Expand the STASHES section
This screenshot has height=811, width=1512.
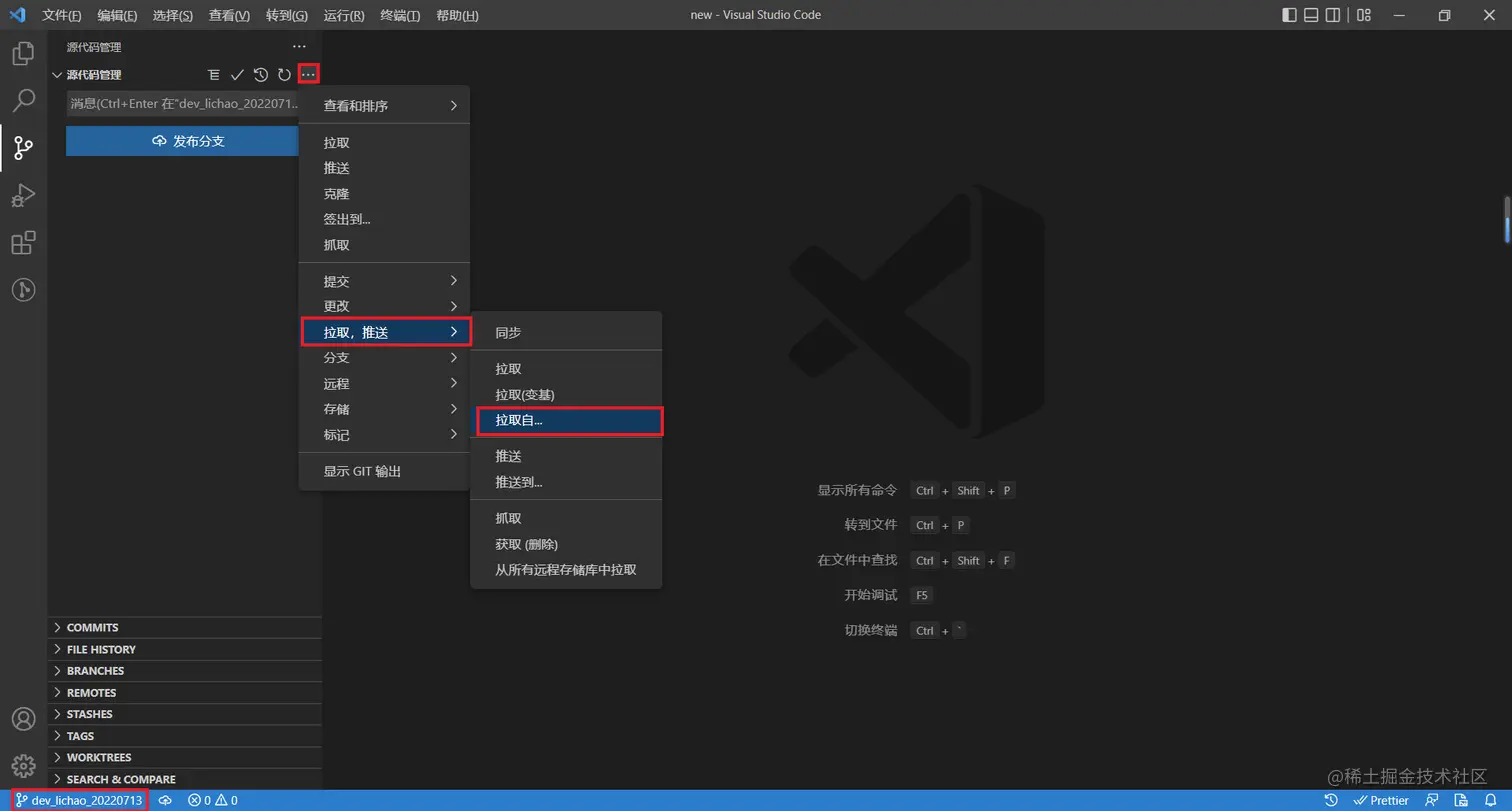coord(185,714)
